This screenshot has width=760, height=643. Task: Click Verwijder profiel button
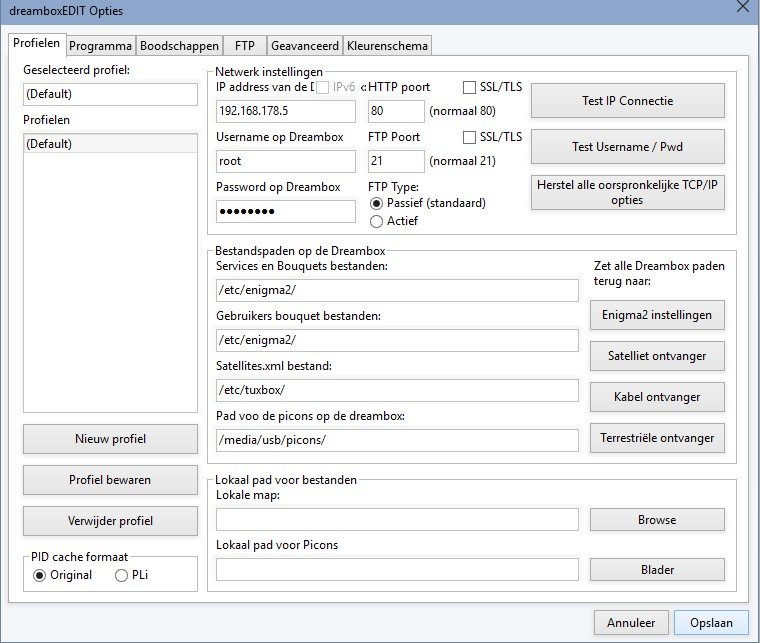coord(111,521)
